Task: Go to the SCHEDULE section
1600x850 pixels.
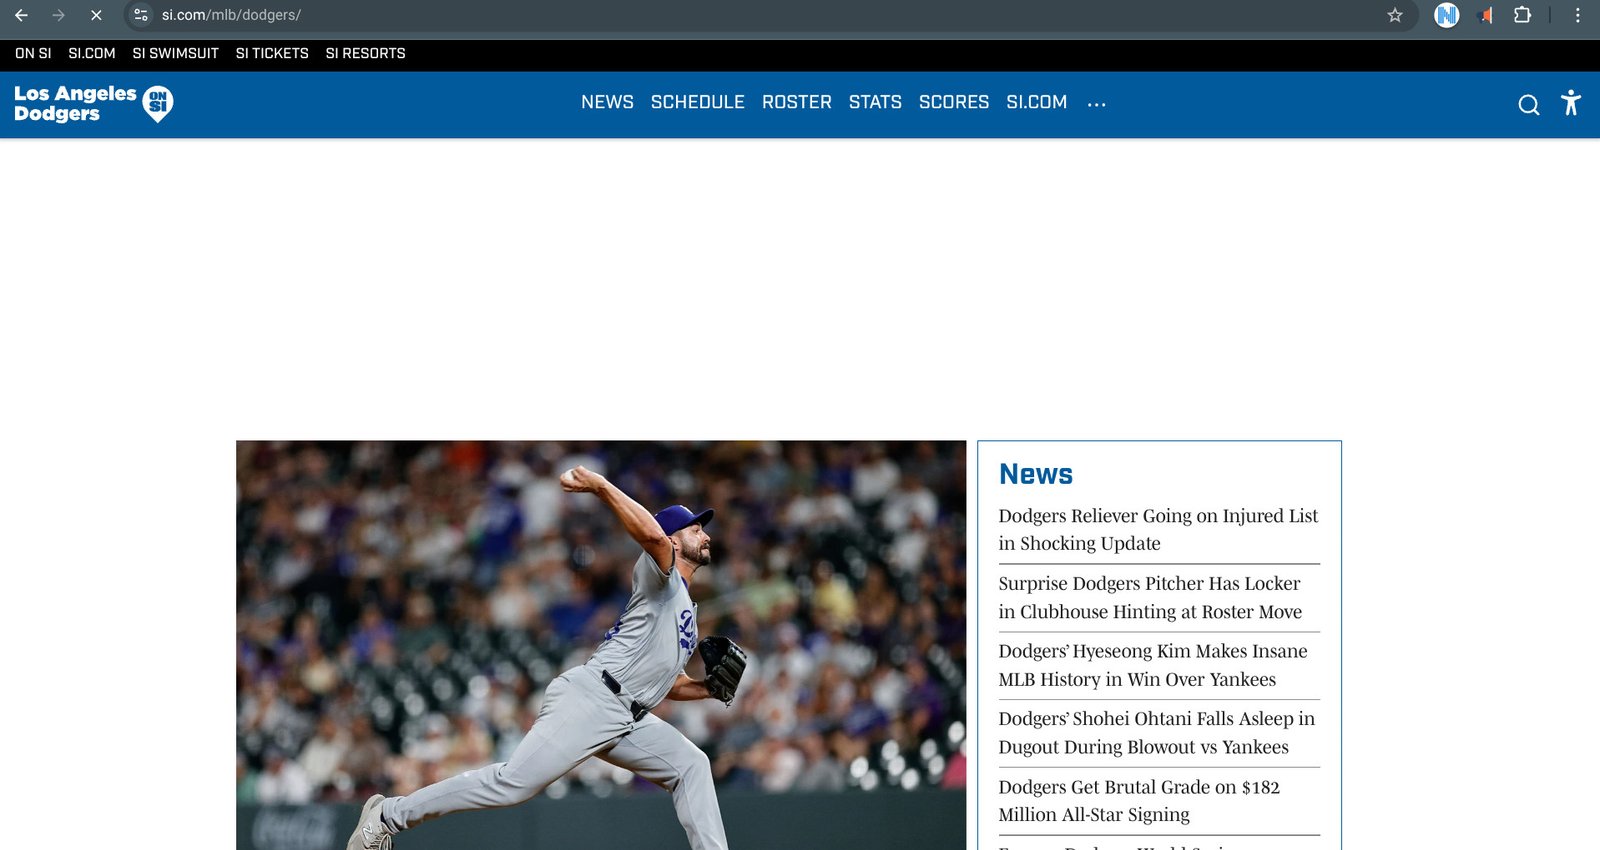Action: click(x=697, y=102)
